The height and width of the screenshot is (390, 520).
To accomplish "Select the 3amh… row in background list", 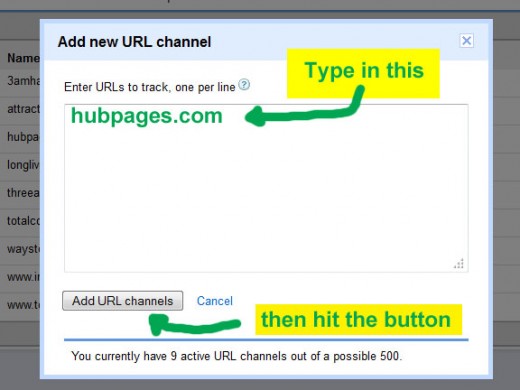I will (23, 81).
